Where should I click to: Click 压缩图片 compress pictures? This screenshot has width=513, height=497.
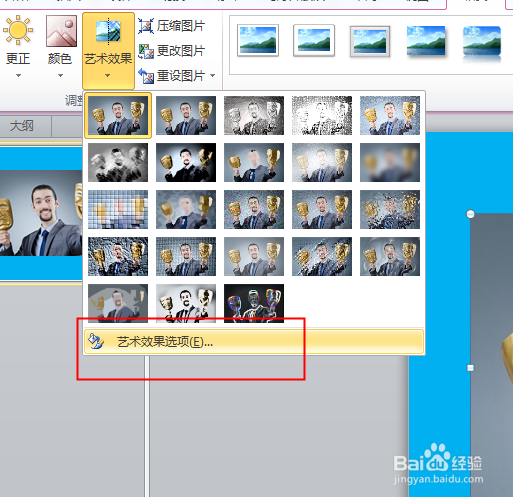point(172,26)
